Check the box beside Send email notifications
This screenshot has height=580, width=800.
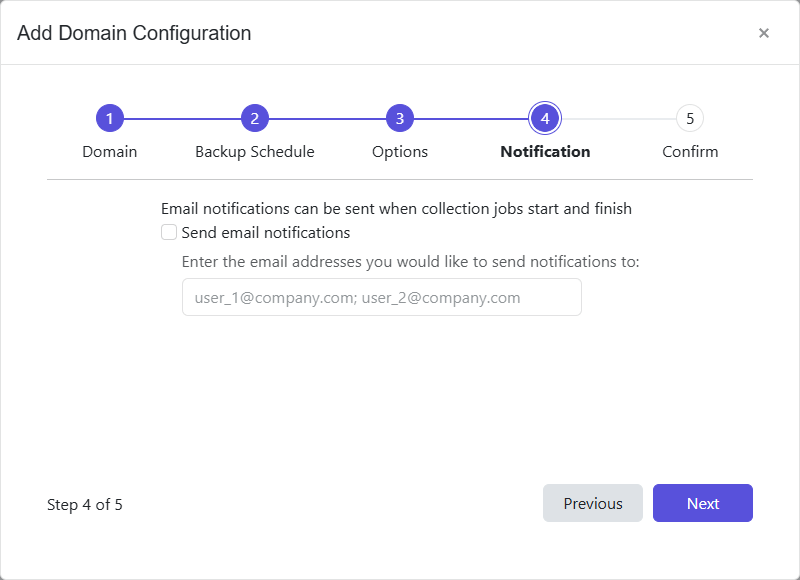[169, 232]
